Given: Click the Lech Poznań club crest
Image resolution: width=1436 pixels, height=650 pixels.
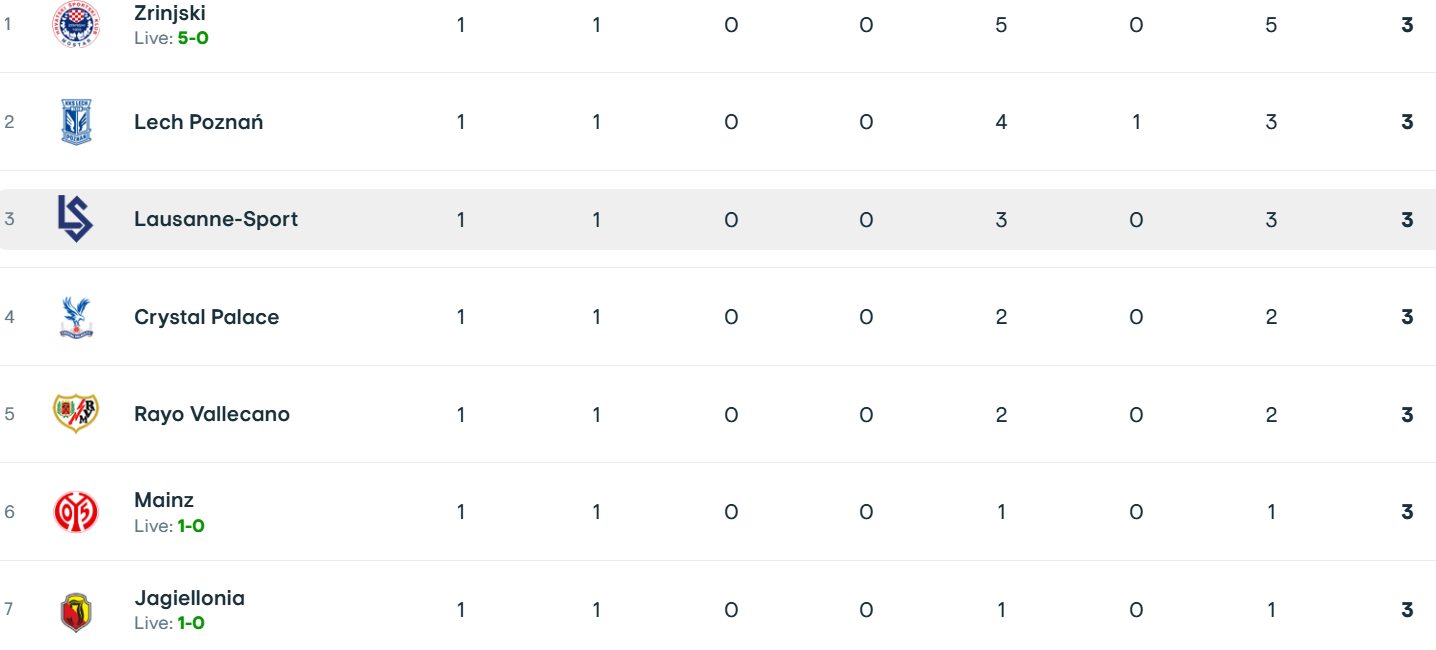Looking at the screenshot, I should point(76,122).
